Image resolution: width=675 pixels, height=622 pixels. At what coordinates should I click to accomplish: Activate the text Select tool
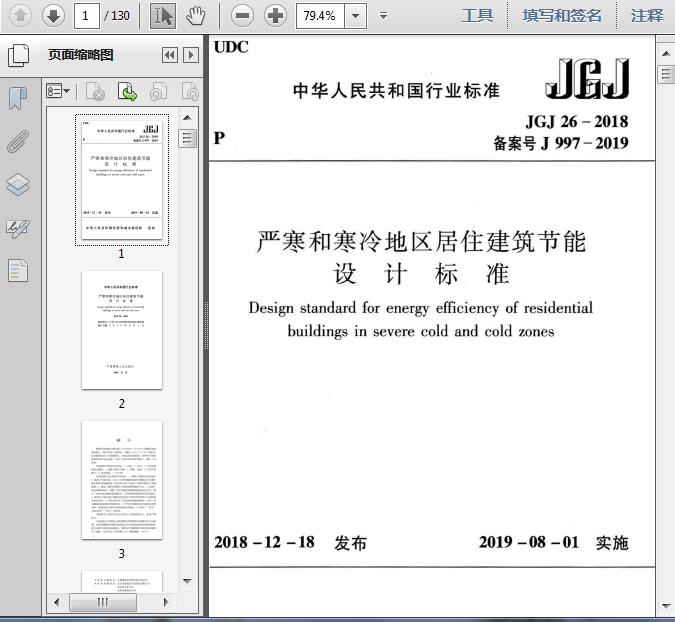pyautogui.click(x=163, y=15)
